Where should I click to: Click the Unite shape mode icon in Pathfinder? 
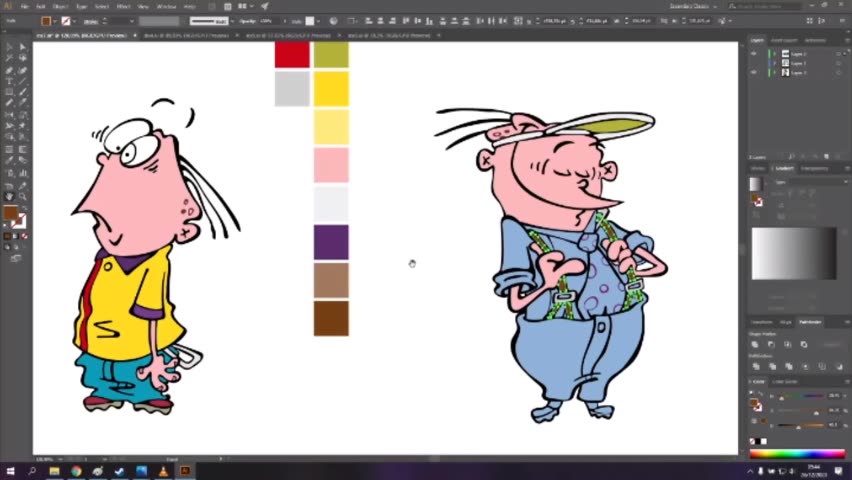point(755,345)
